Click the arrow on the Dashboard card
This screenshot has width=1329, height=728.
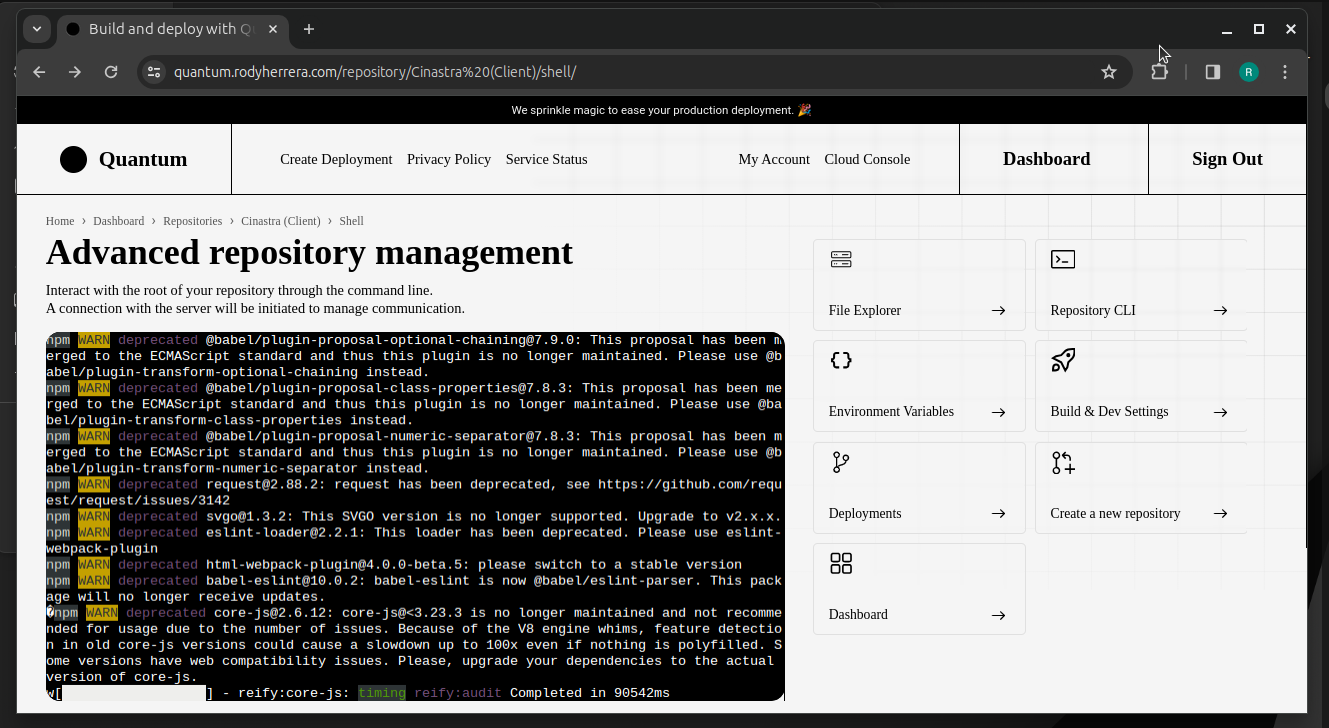pos(998,615)
